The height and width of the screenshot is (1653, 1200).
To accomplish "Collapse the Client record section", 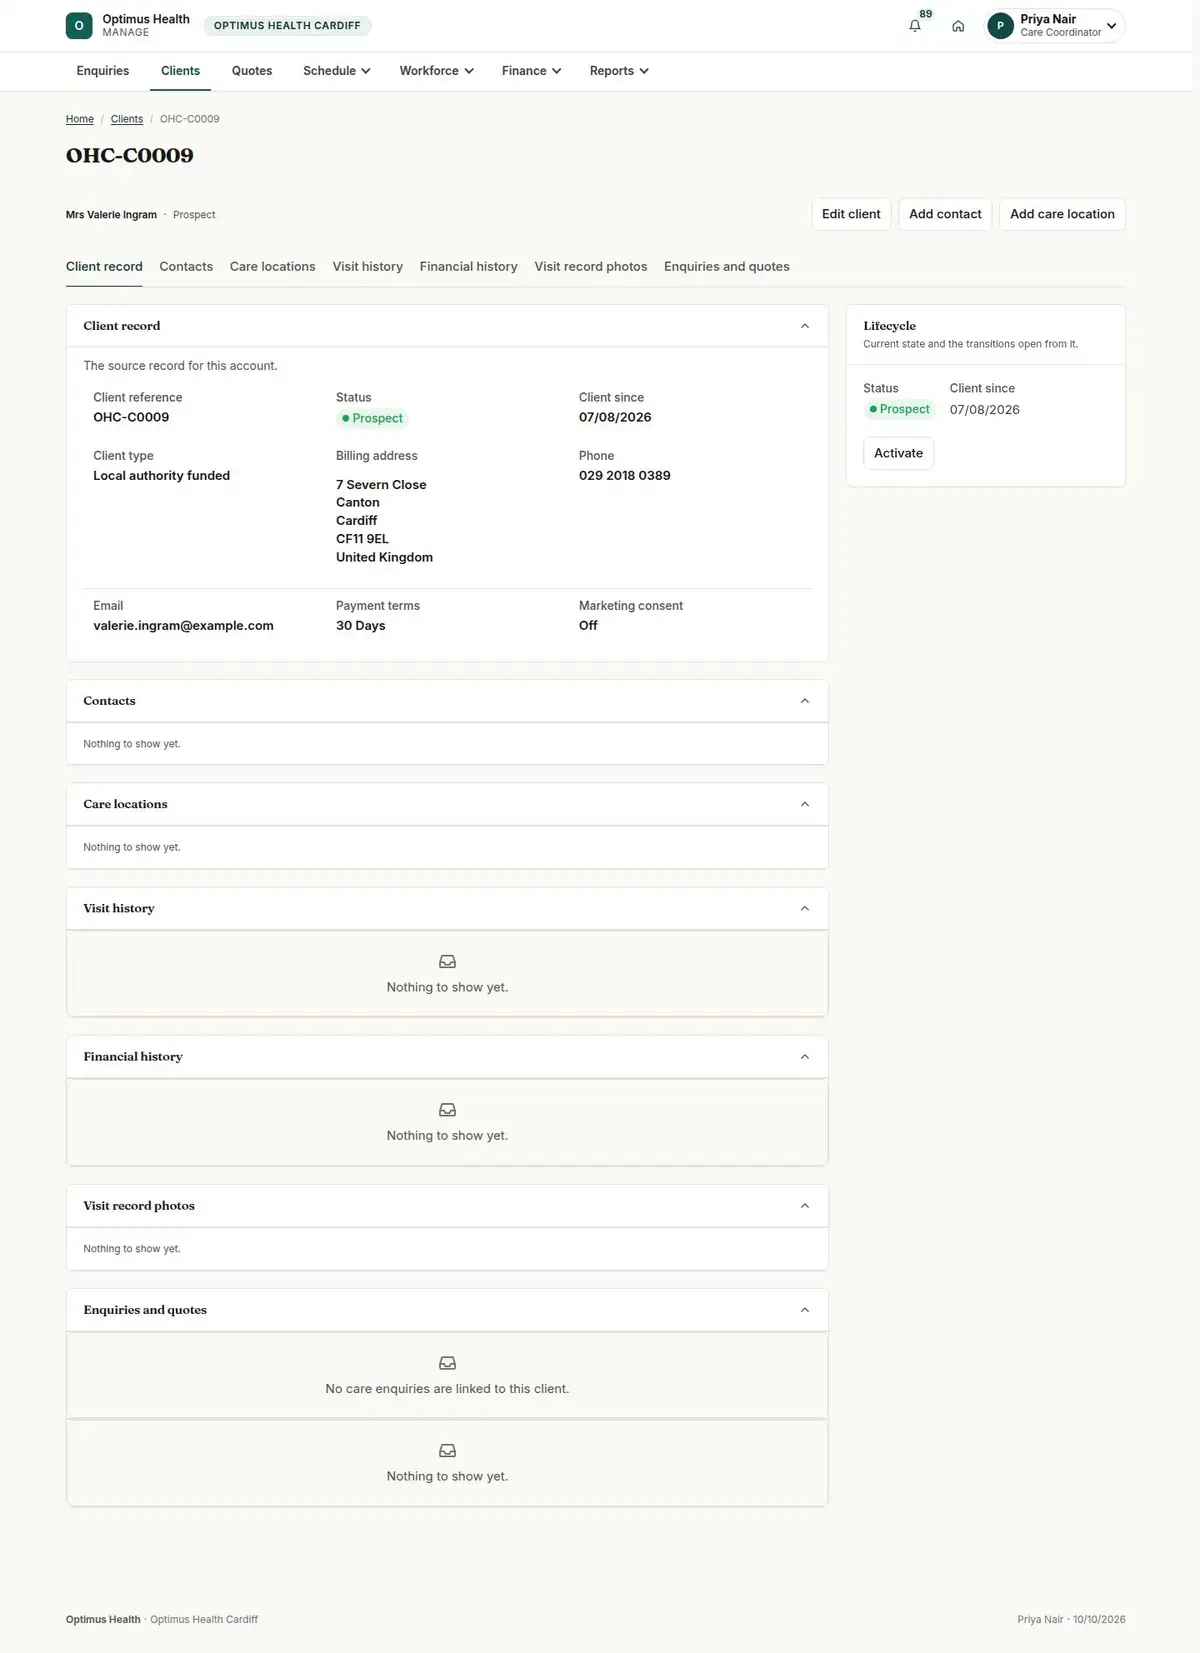I will click(805, 326).
